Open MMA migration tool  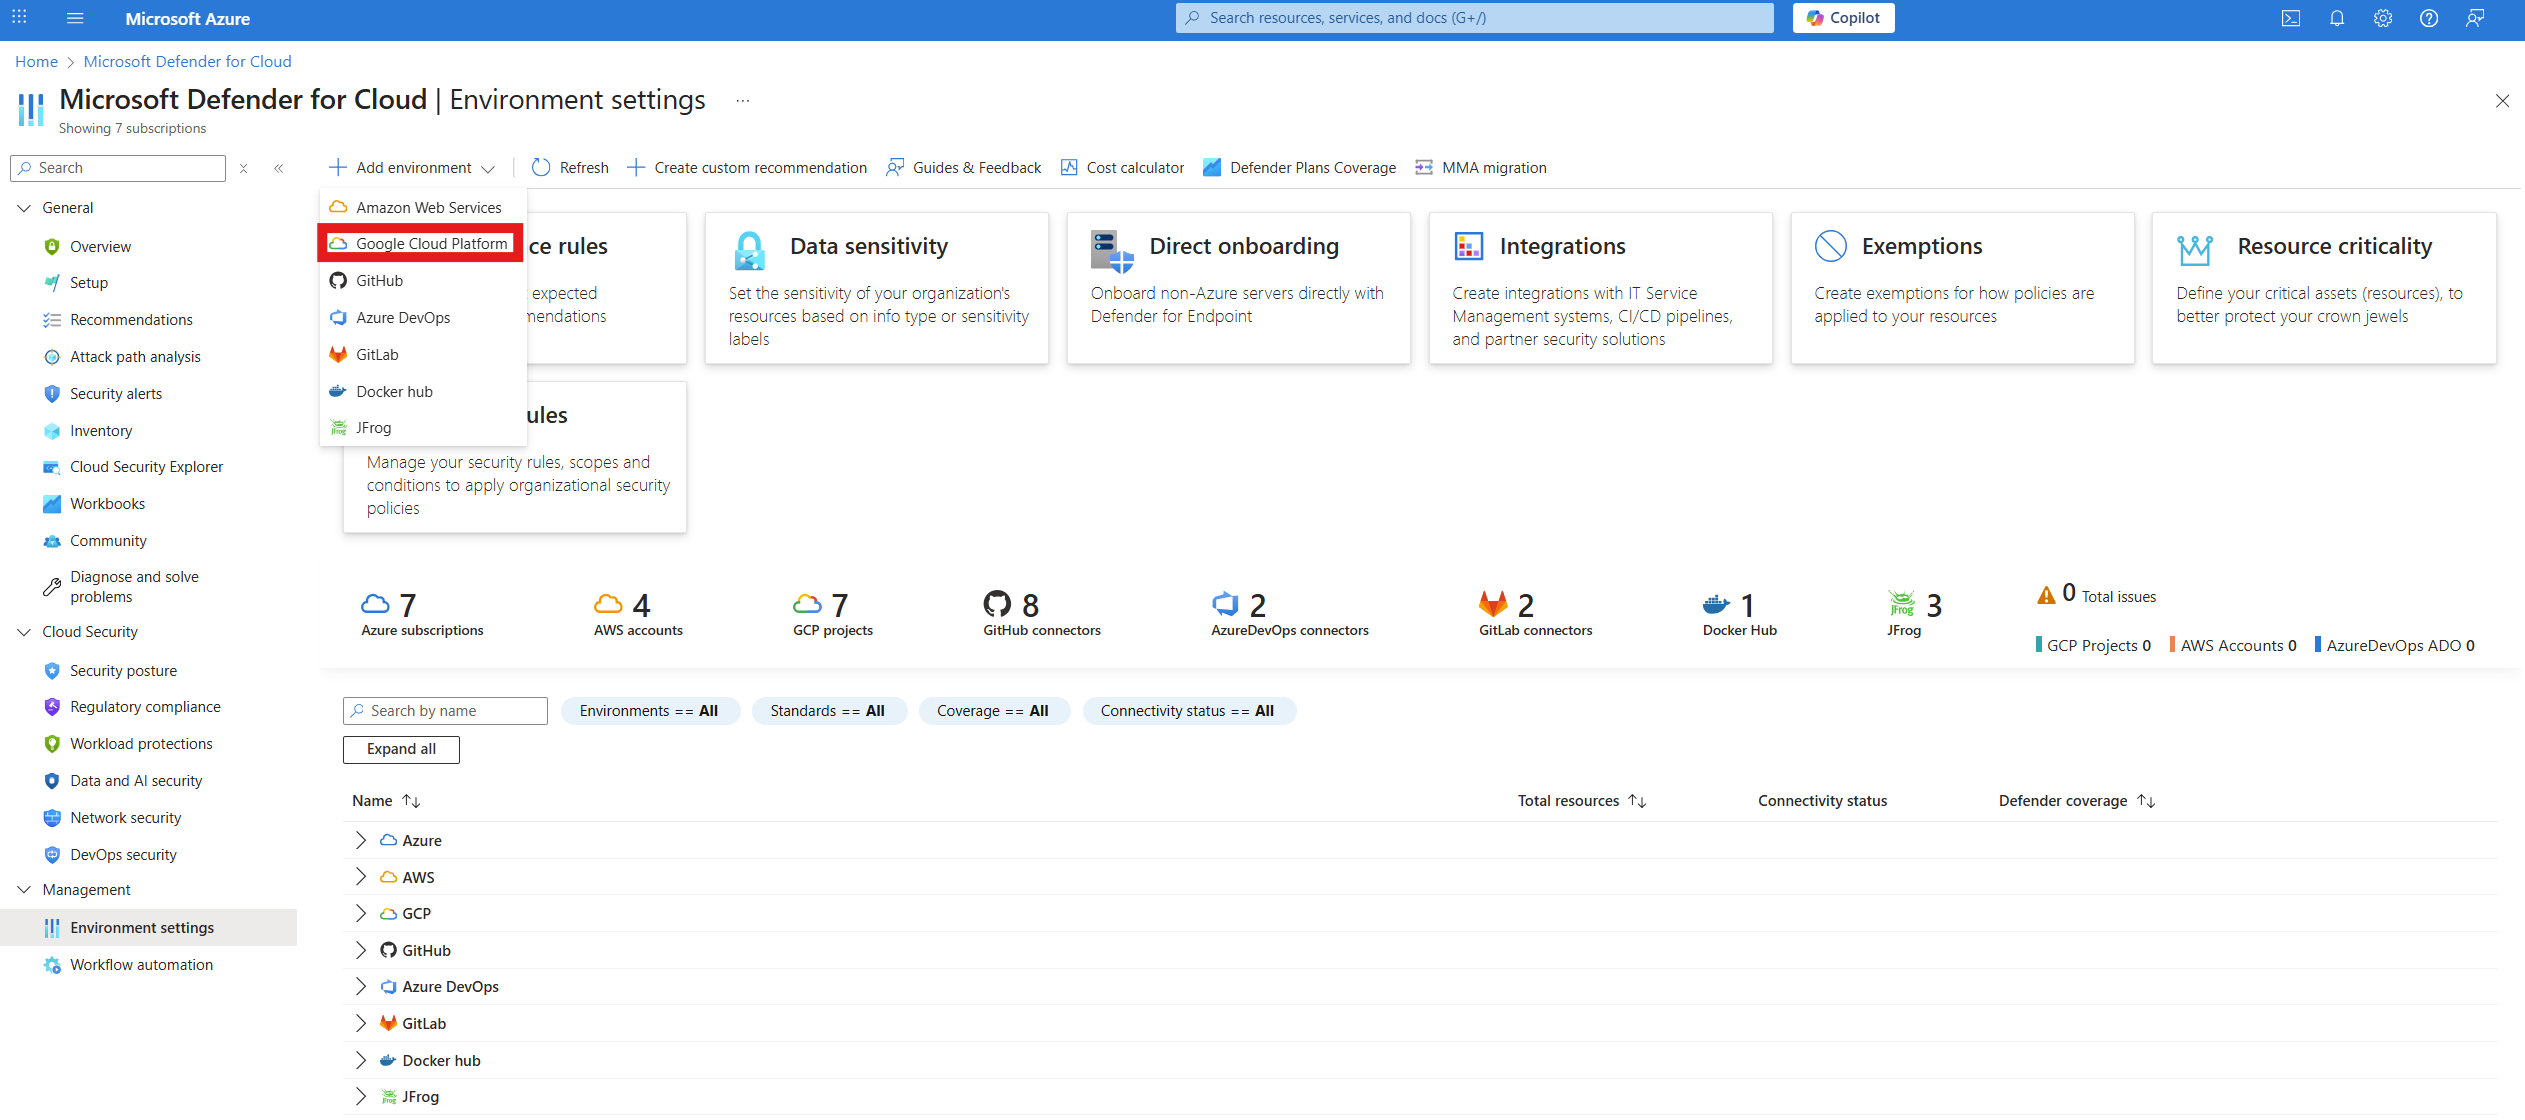click(1481, 168)
